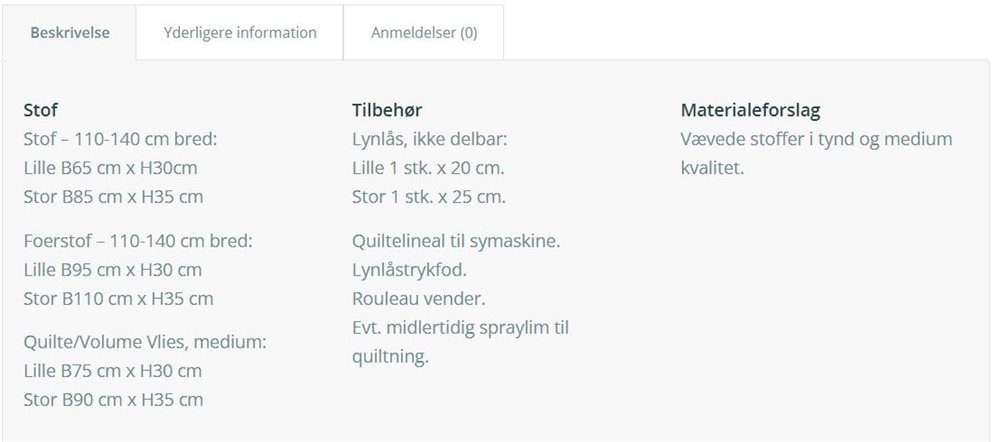The image size is (1000, 442).
Task: Click the 'Rouleau vender.' text
Action: [419, 298]
